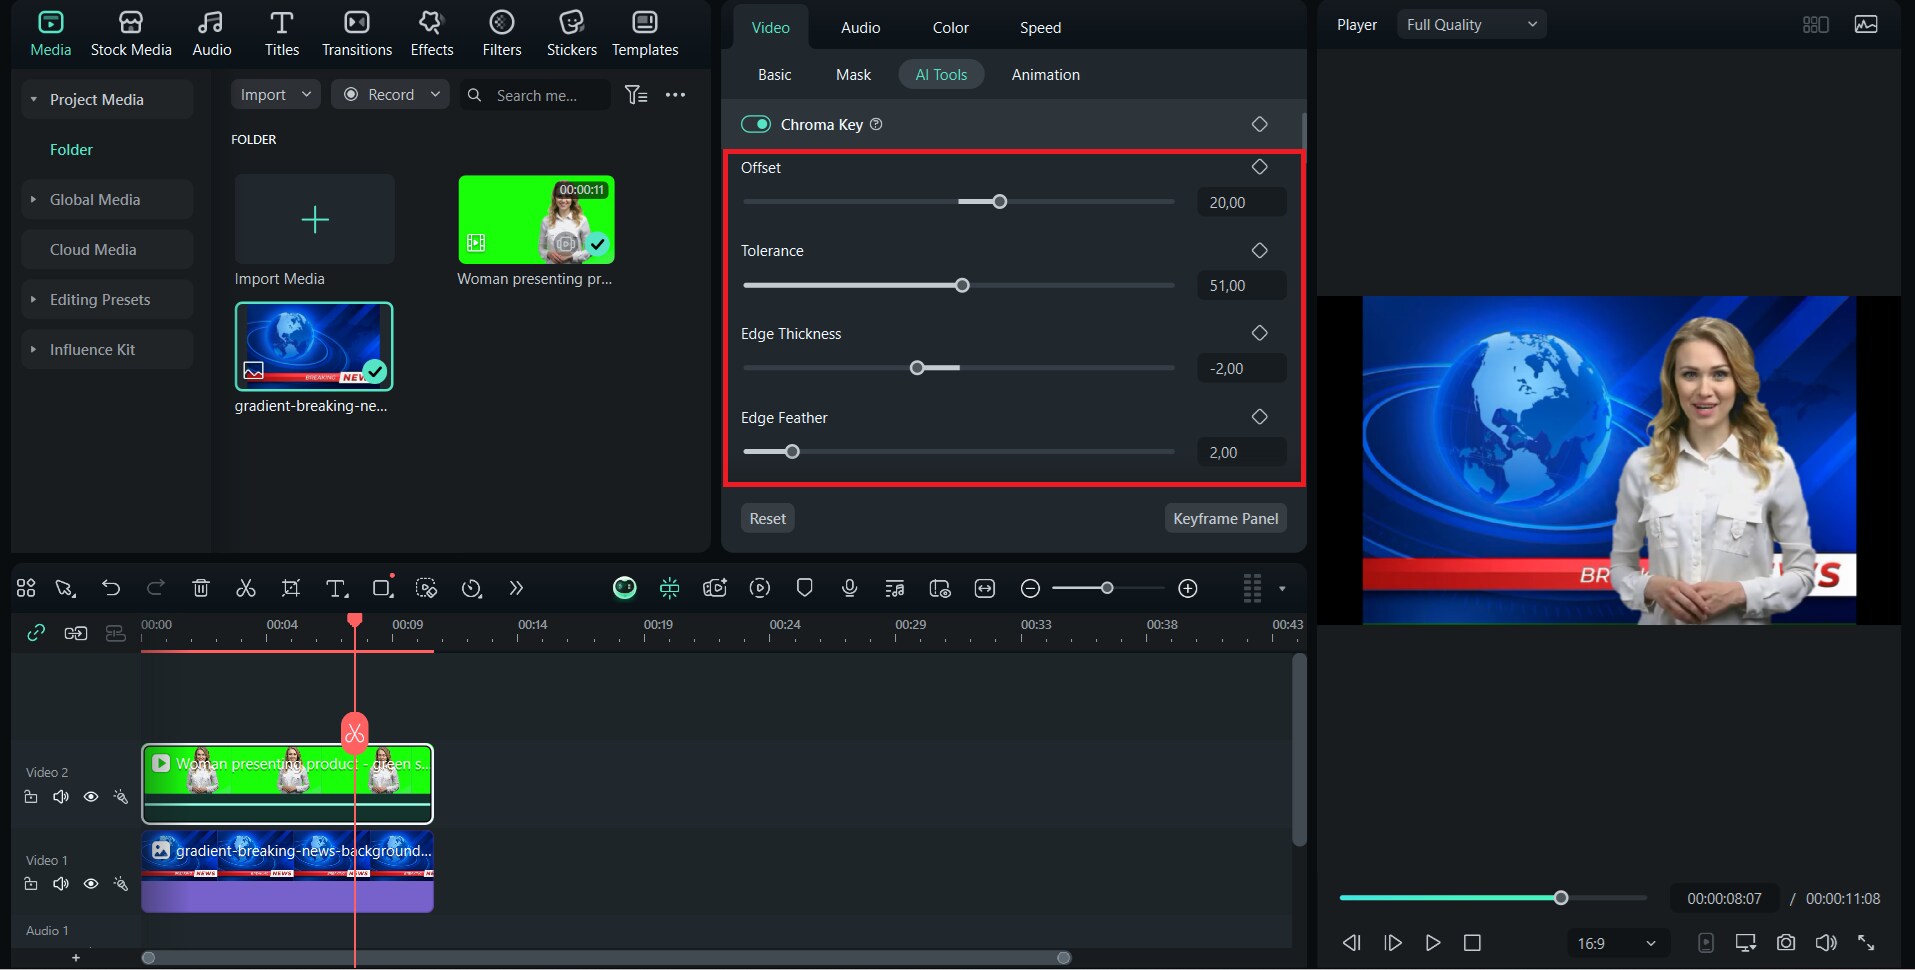This screenshot has width=1915, height=970.
Task: Open the Keyframe Panel
Action: [1225, 518]
